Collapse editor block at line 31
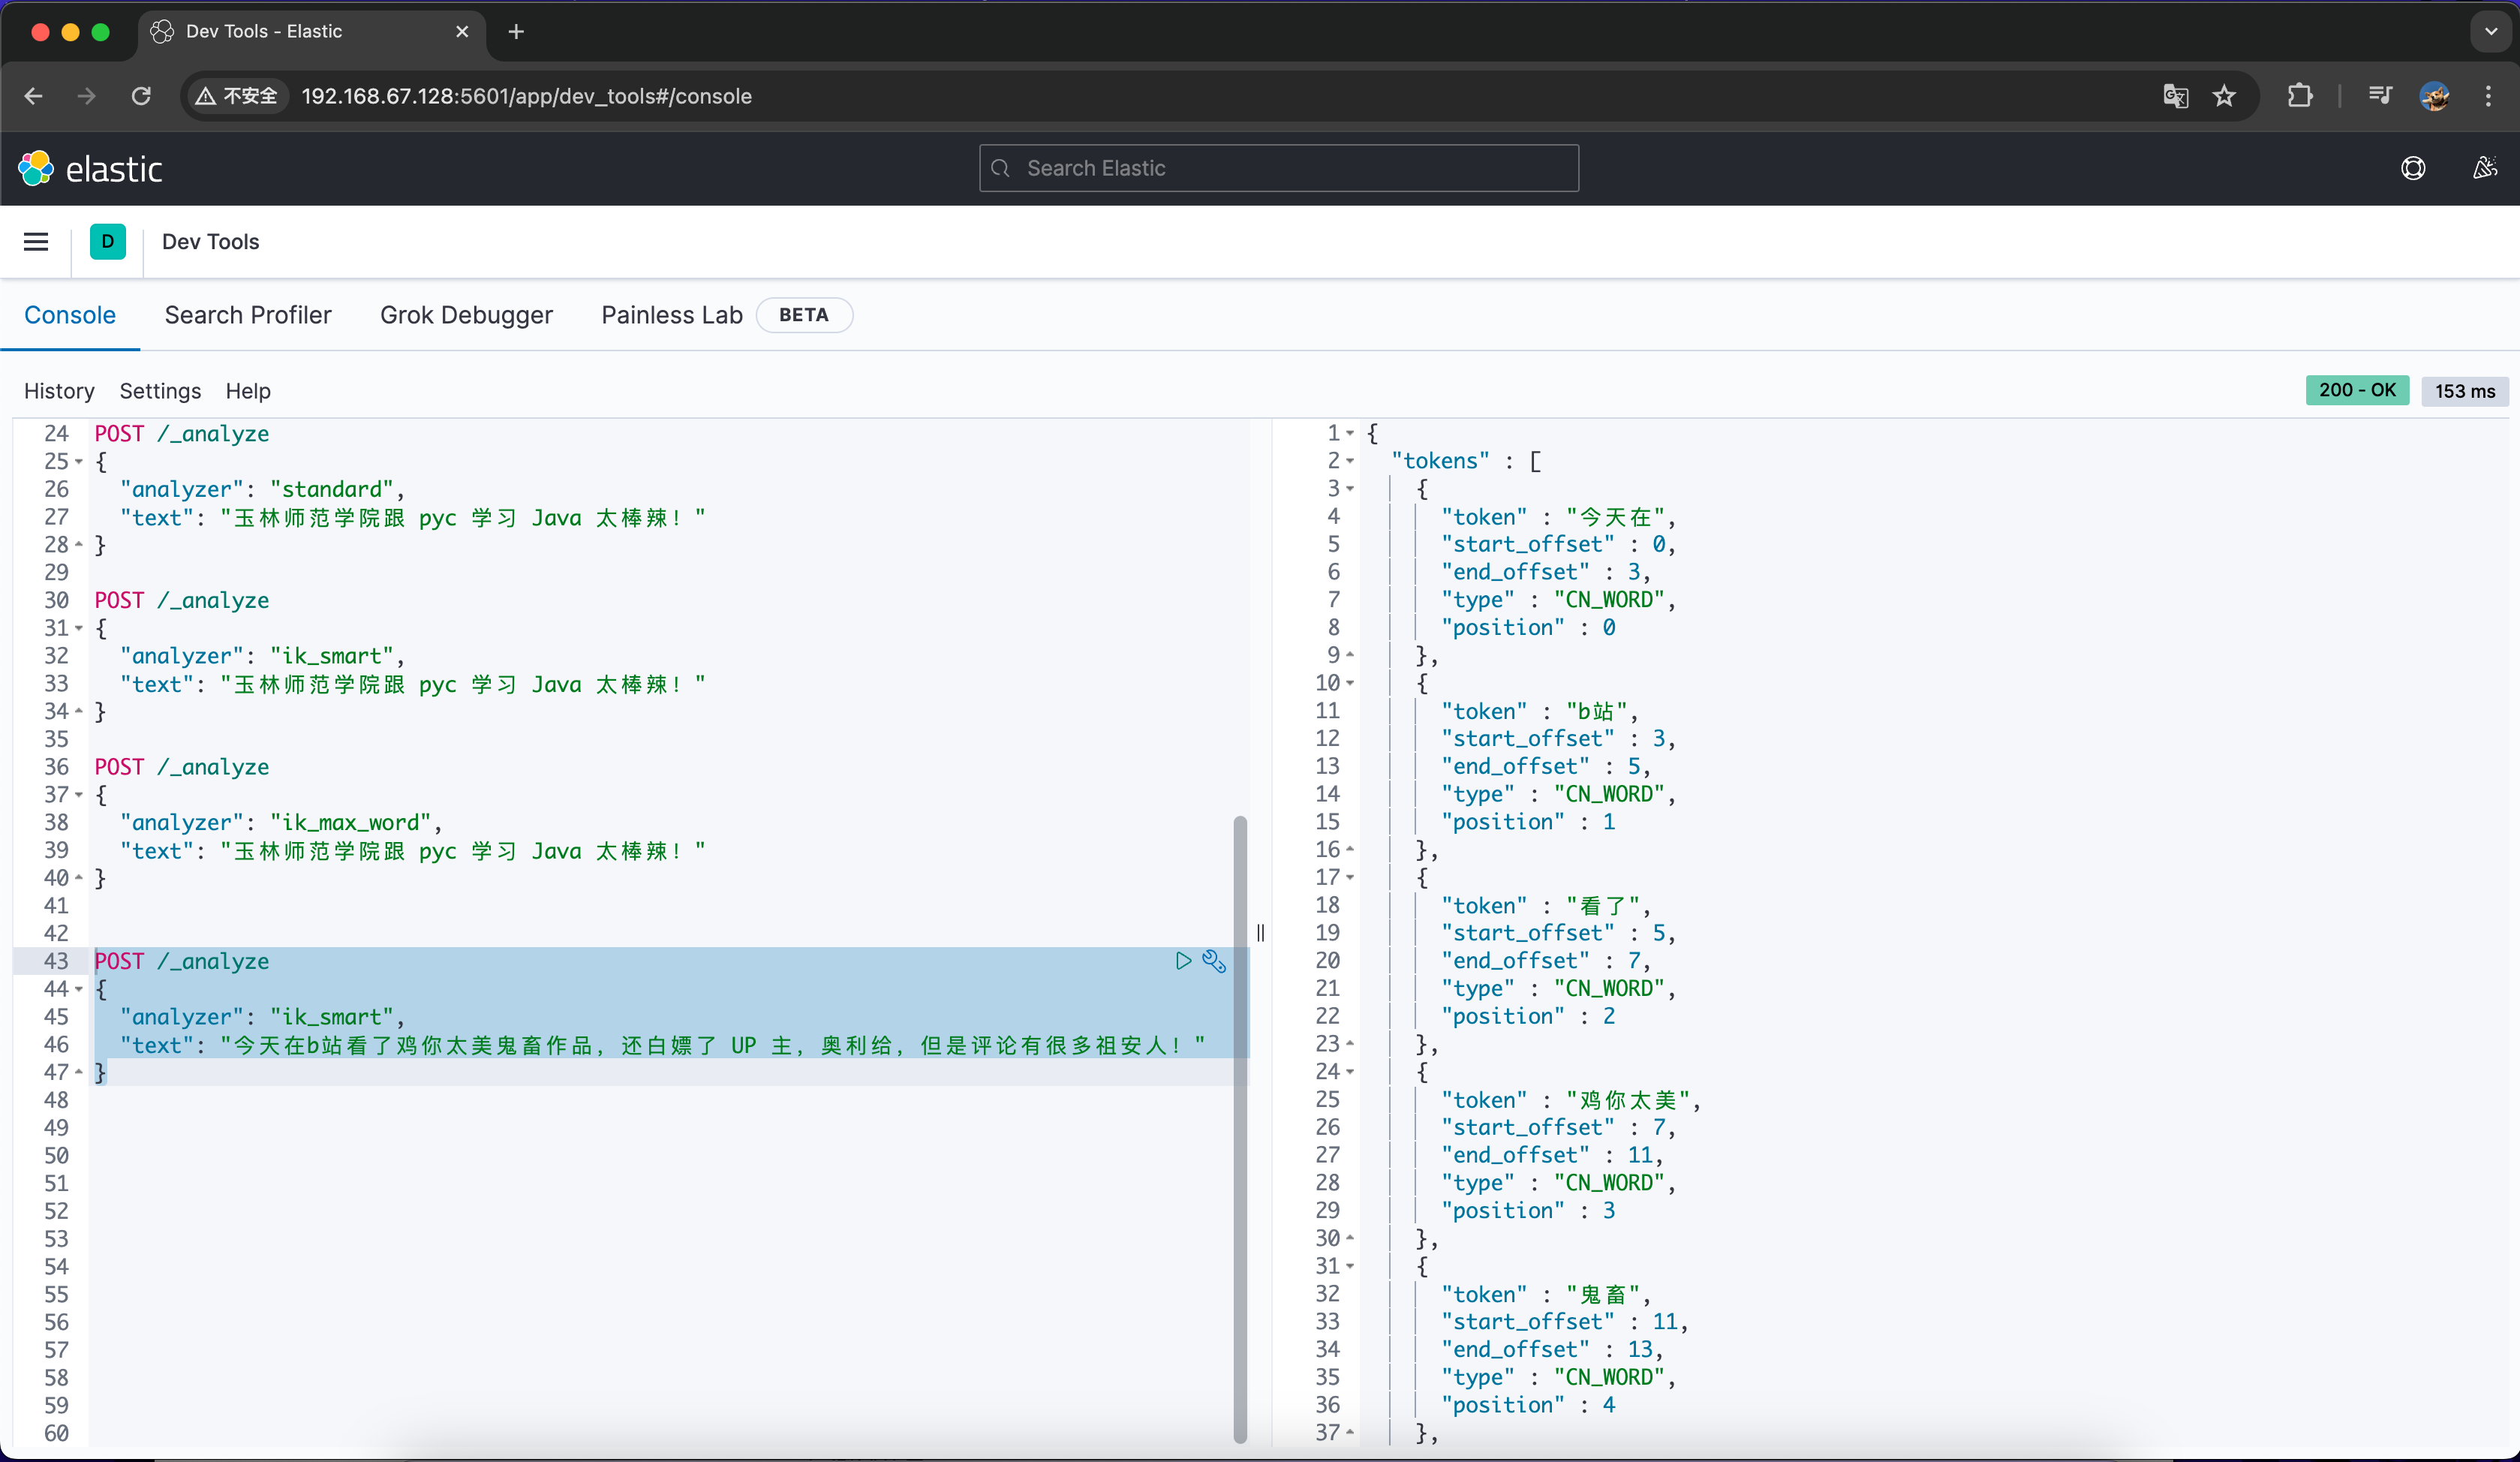The height and width of the screenshot is (1462, 2520). pyautogui.click(x=79, y=628)
